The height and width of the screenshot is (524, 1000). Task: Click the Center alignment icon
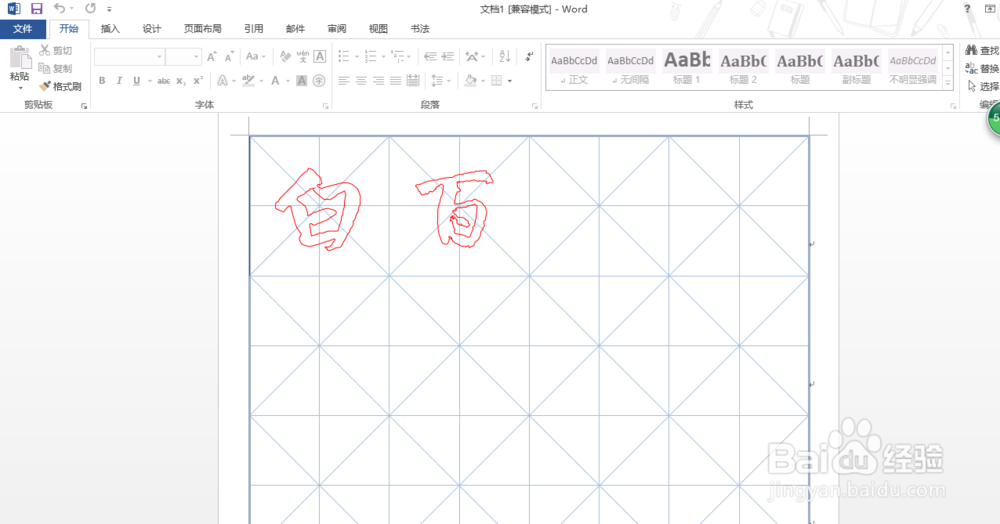coord(361,81)
